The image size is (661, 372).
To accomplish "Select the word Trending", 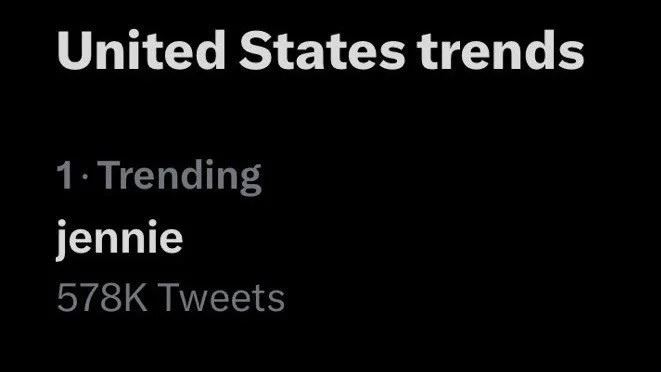I will click(x=180, y=177).
